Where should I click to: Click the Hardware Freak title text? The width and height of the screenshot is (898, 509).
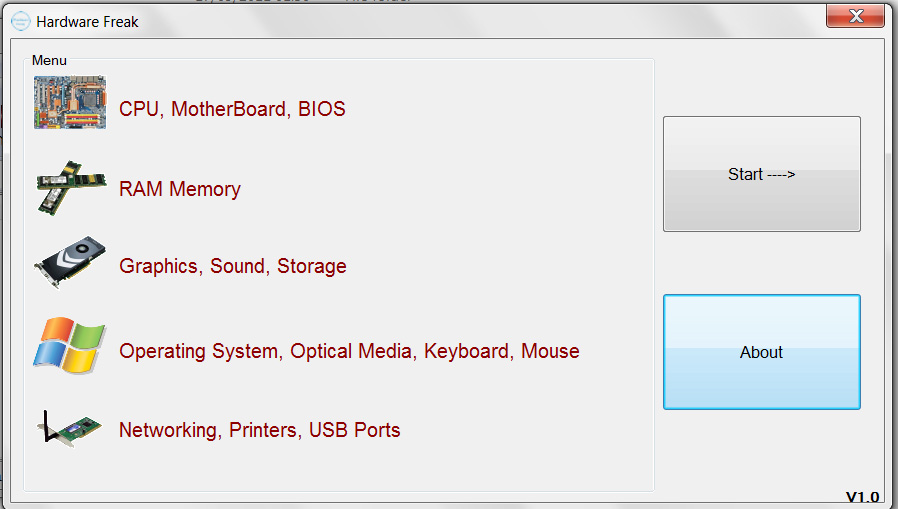pyautogui.click(x=87, y=22)
